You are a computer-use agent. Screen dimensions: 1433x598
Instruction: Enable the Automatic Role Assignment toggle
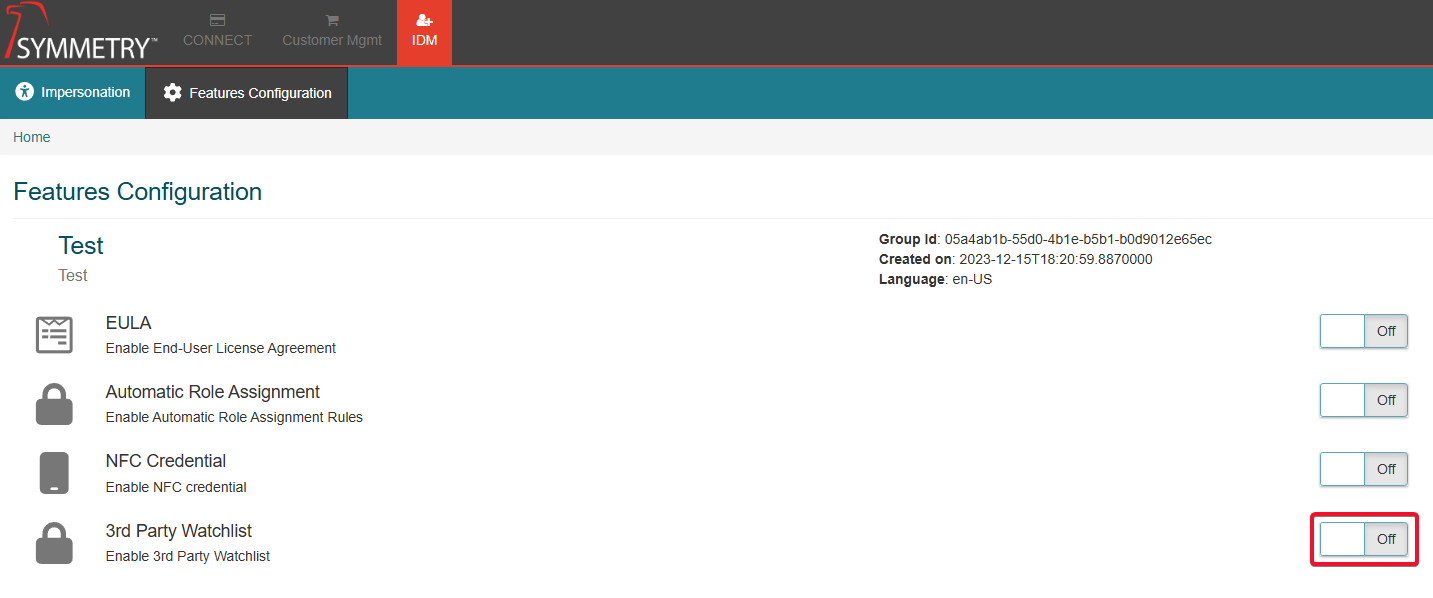click(1364, 400)
